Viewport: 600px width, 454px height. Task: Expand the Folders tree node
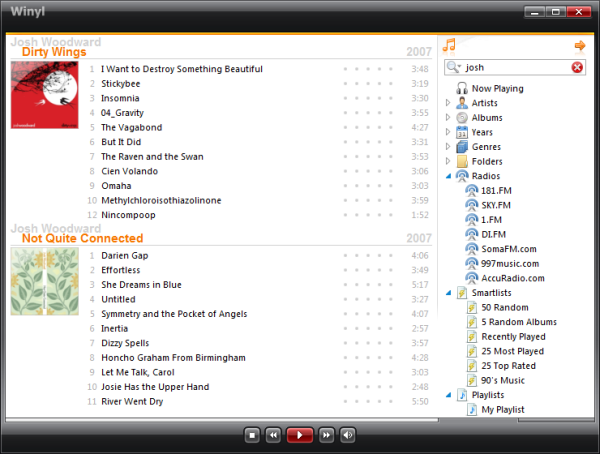click(448, 161)
